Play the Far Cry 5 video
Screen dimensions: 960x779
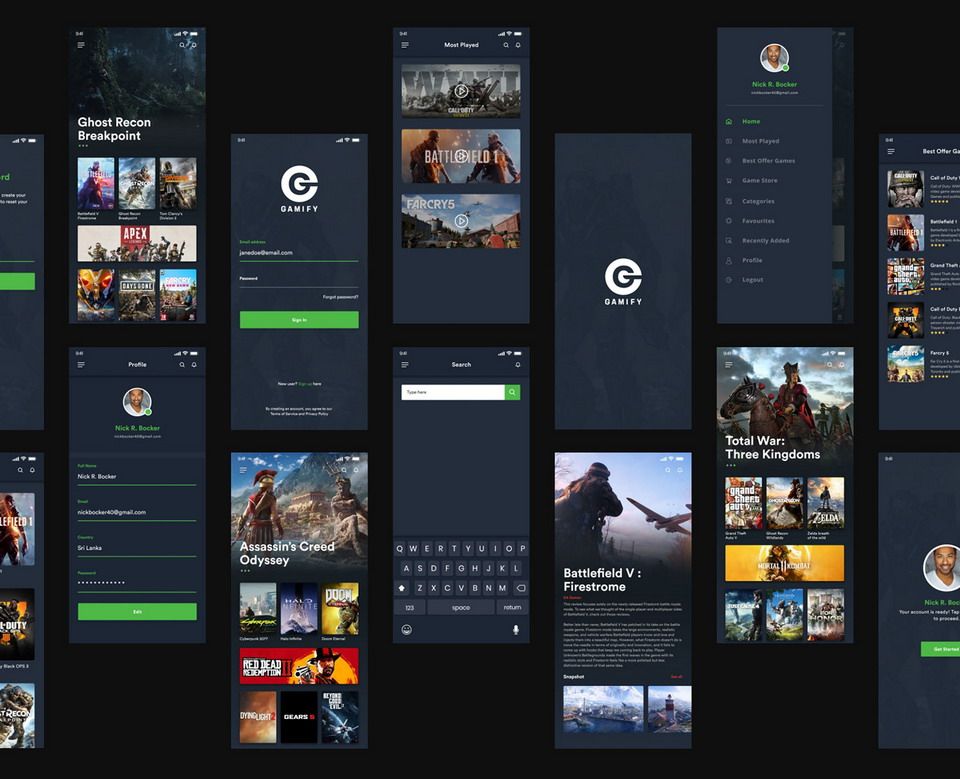point(461,221)
